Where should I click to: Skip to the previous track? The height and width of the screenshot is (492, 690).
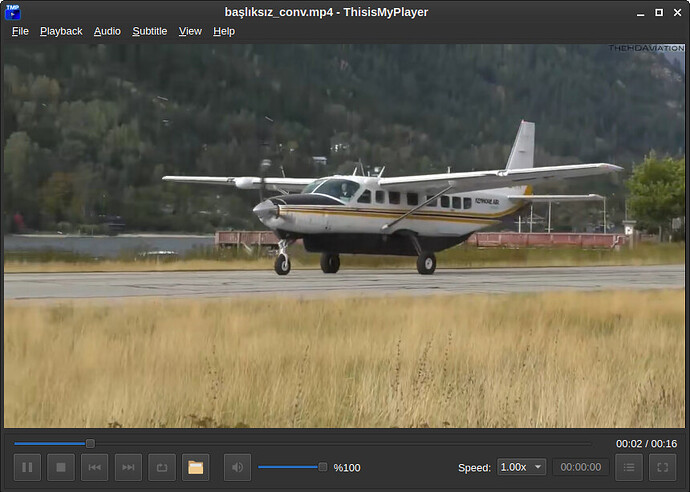(95, 467)
